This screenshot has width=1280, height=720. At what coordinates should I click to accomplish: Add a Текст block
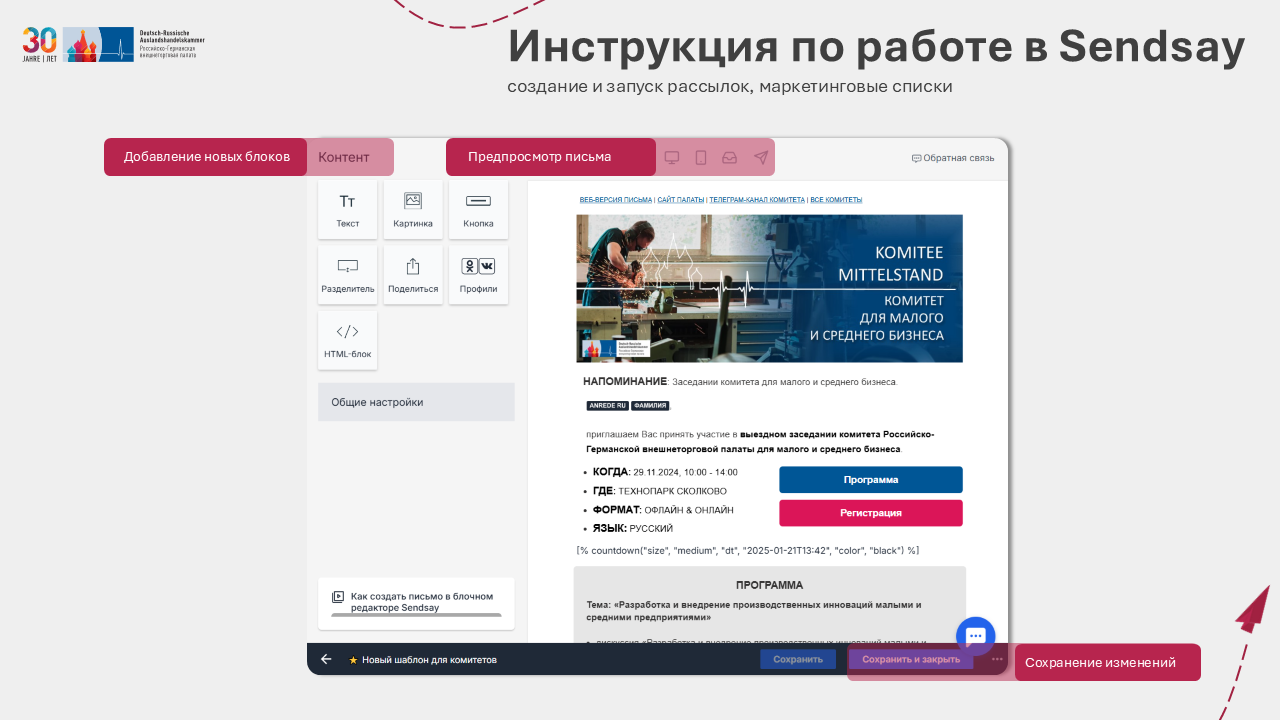click(x=348, y=210)
